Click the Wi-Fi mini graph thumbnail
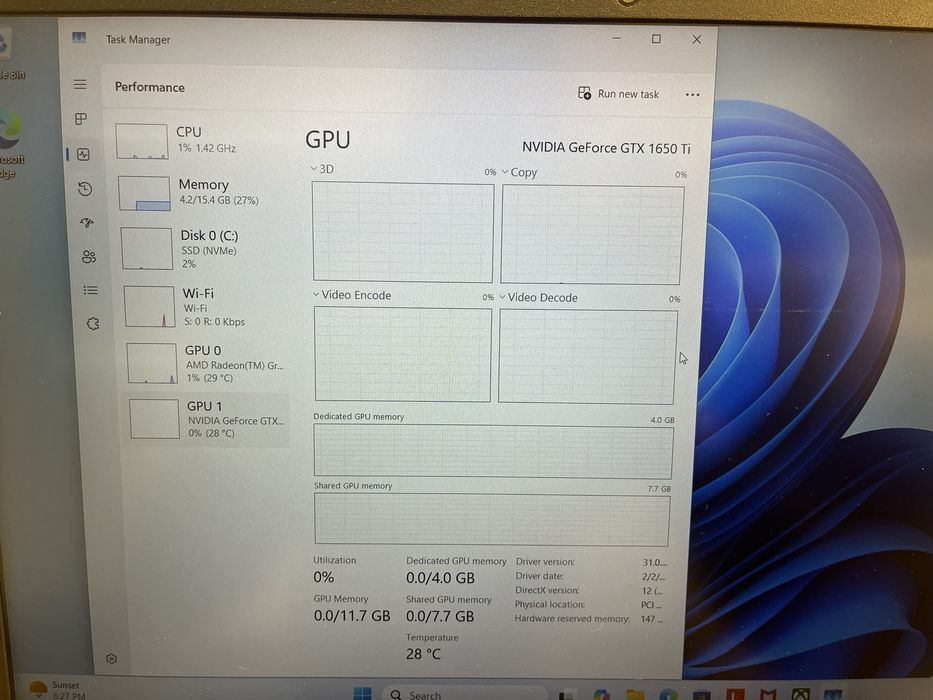 click(x=149, y=307)
